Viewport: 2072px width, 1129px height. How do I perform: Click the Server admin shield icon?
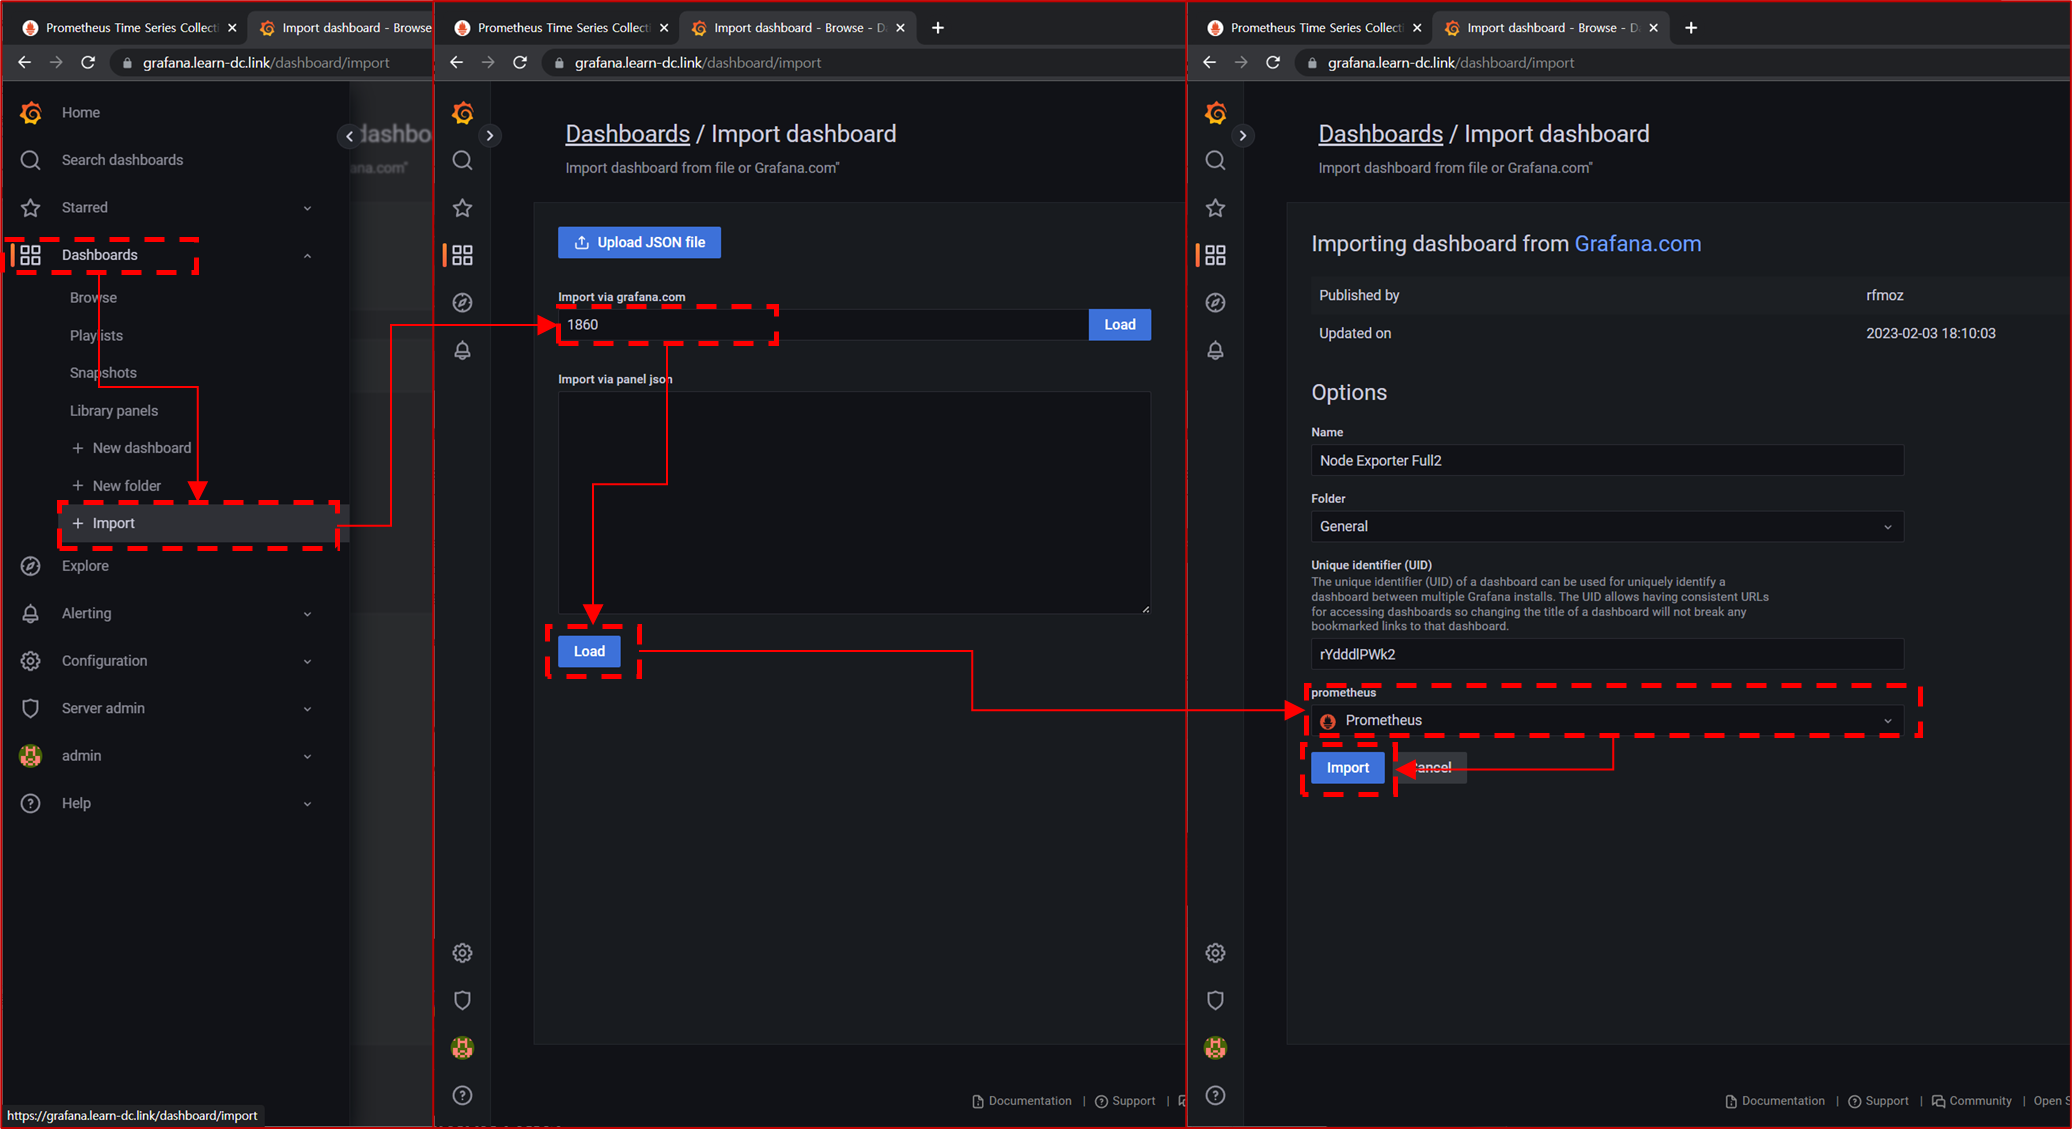tap(31, 708)
